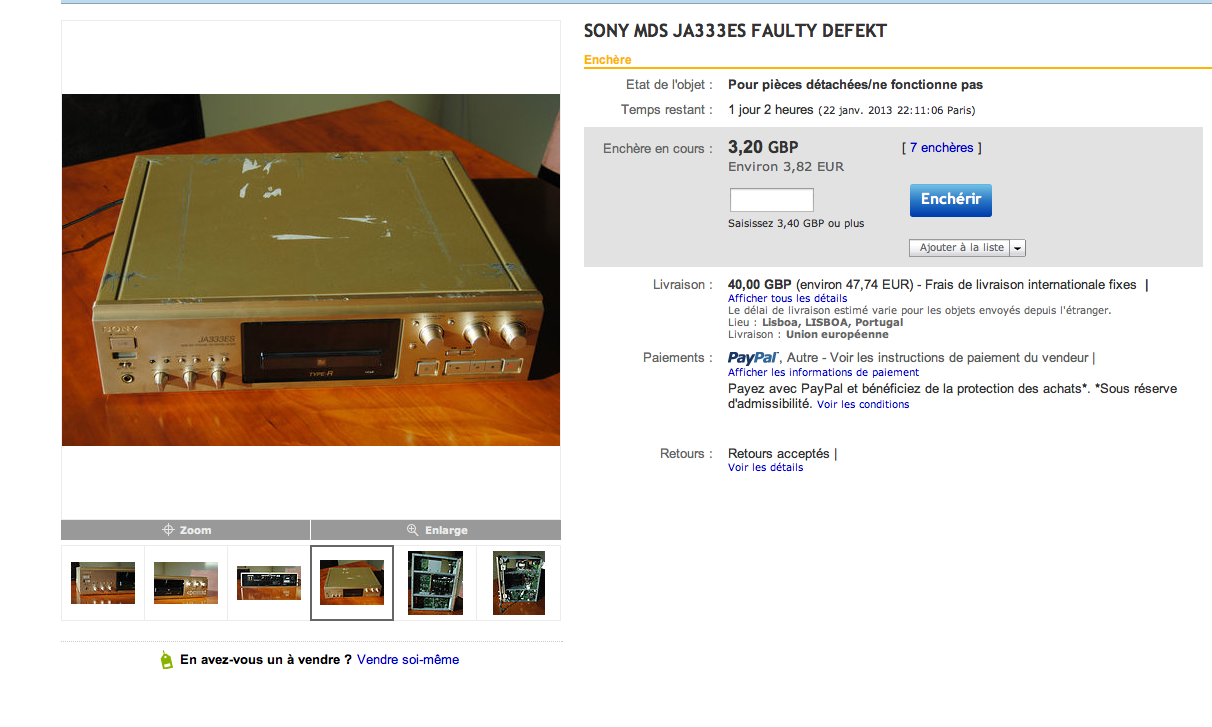The width and height of the screenshot is (1212, 727).
Task: Select the third thumbnail showing the rear view
Action: [269, 583]
